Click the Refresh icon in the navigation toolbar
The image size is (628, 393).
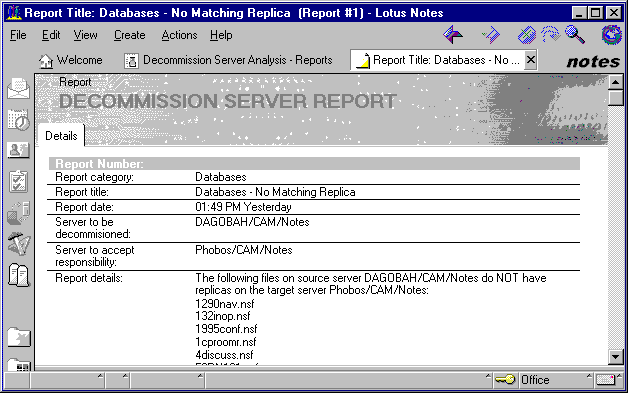click(x=550, y=34)
